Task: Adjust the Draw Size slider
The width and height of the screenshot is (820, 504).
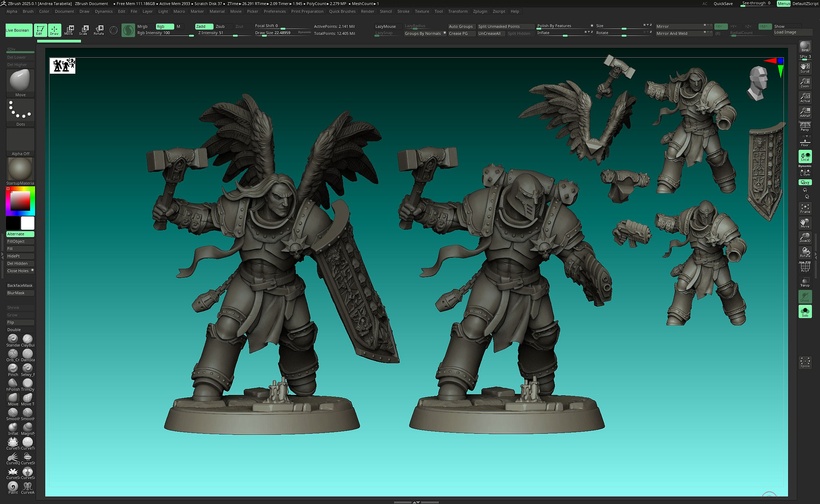Action: [x=282, y=33]
